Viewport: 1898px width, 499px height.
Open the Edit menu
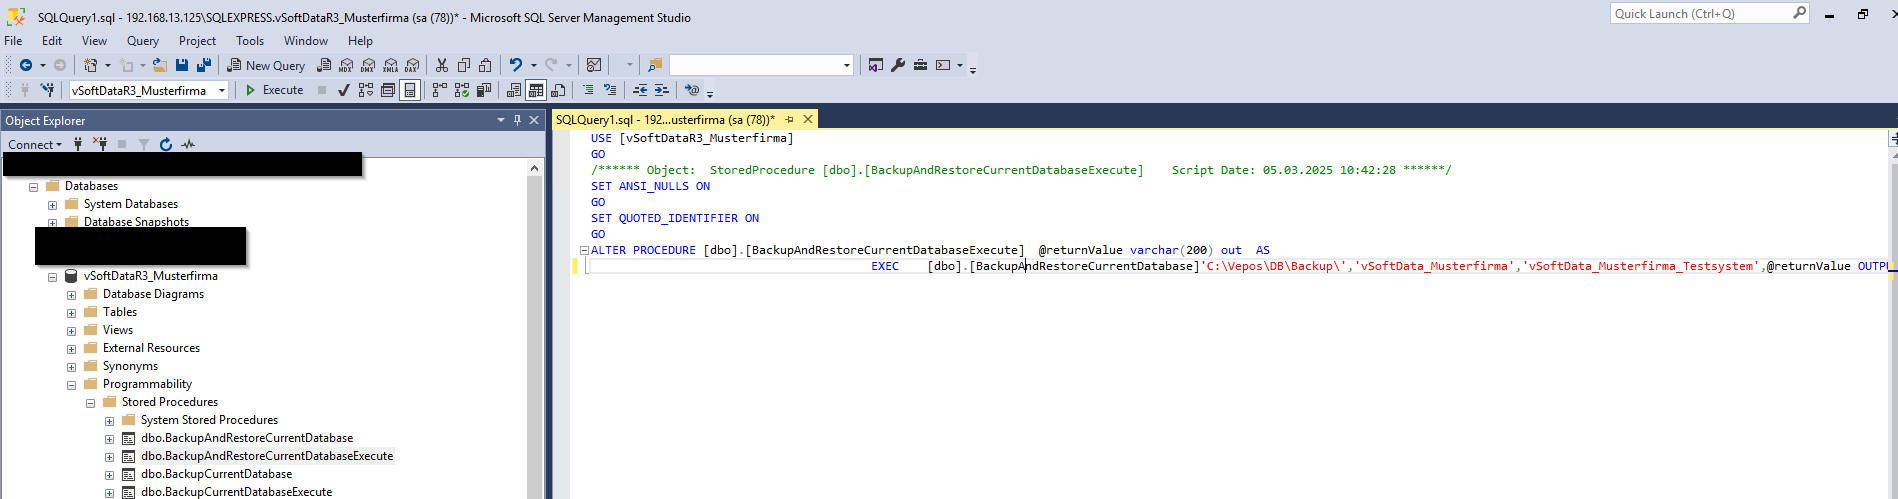(52, 41)
